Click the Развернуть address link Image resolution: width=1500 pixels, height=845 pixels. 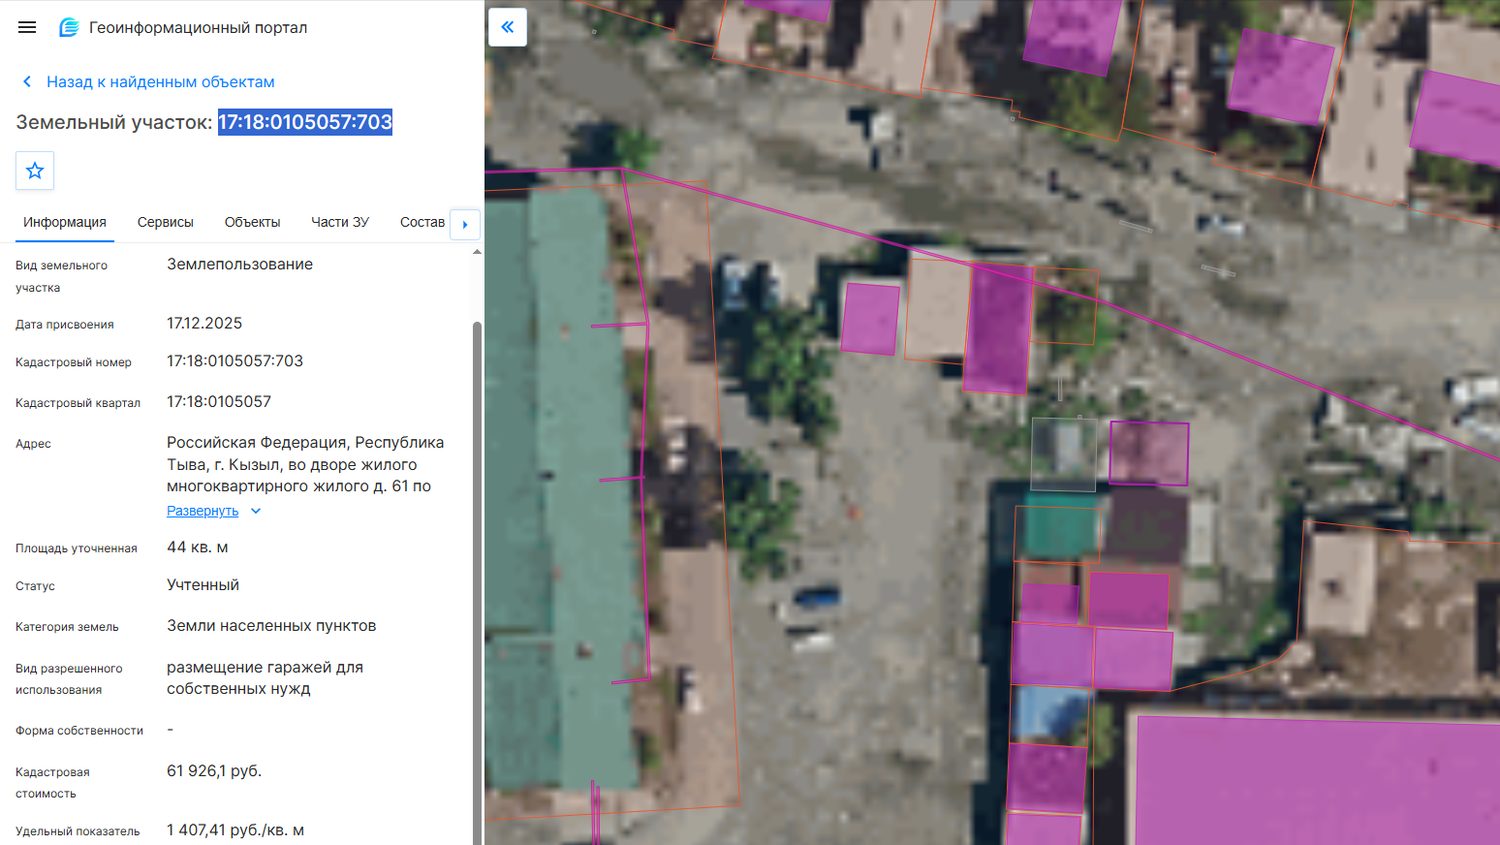[x=203, y=511]
